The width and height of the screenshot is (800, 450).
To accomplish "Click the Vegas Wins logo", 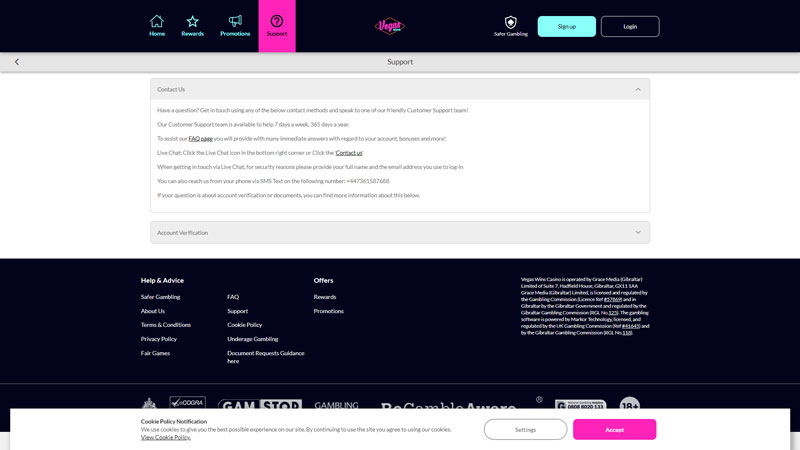I will 390,26.
